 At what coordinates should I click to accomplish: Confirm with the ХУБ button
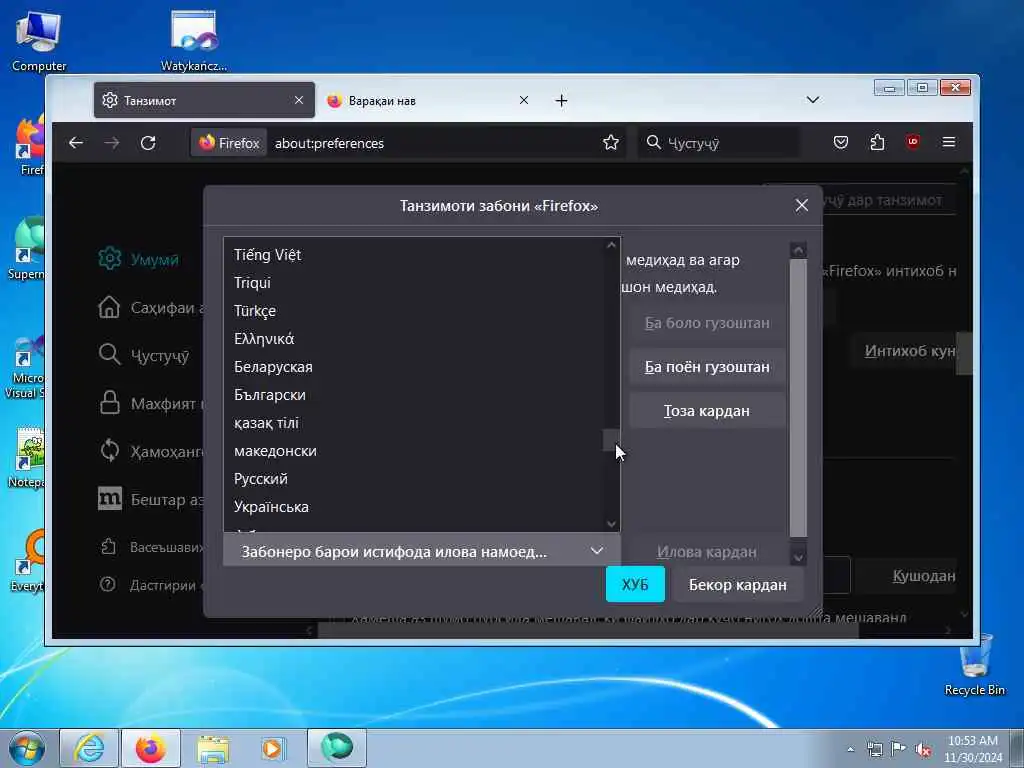[635, 584]
